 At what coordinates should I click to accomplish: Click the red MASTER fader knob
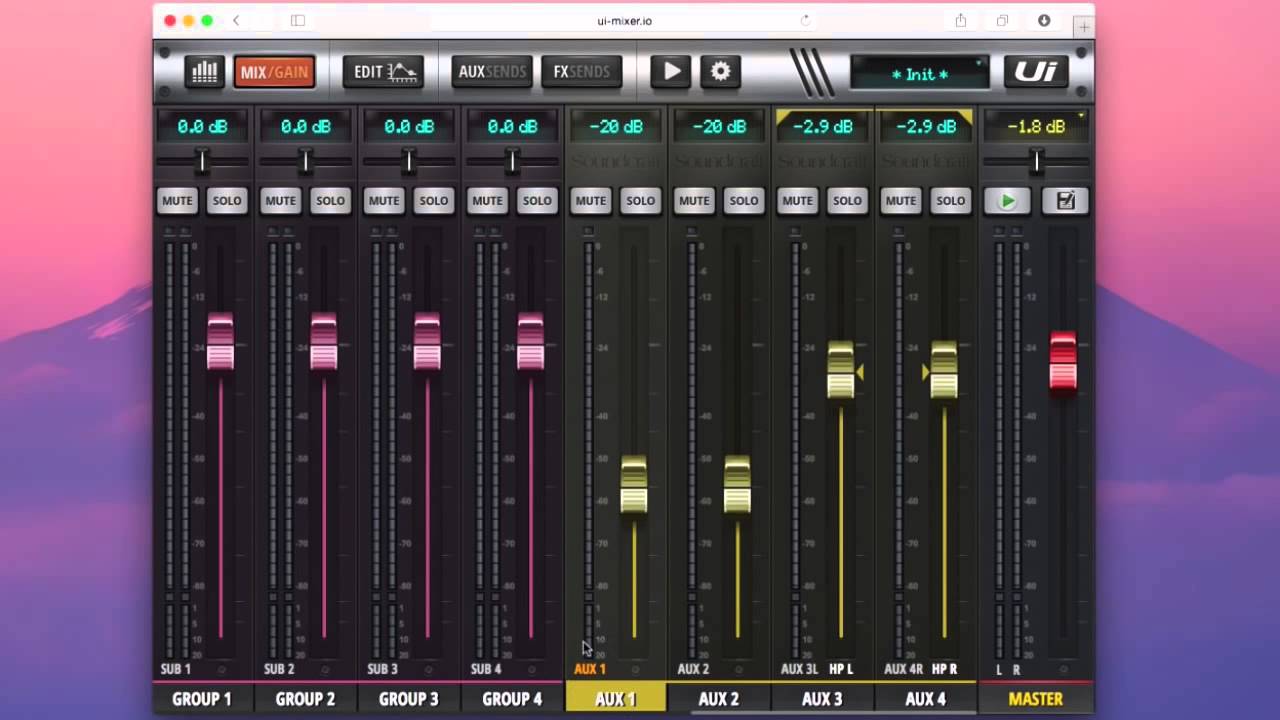pos(1063,361)
